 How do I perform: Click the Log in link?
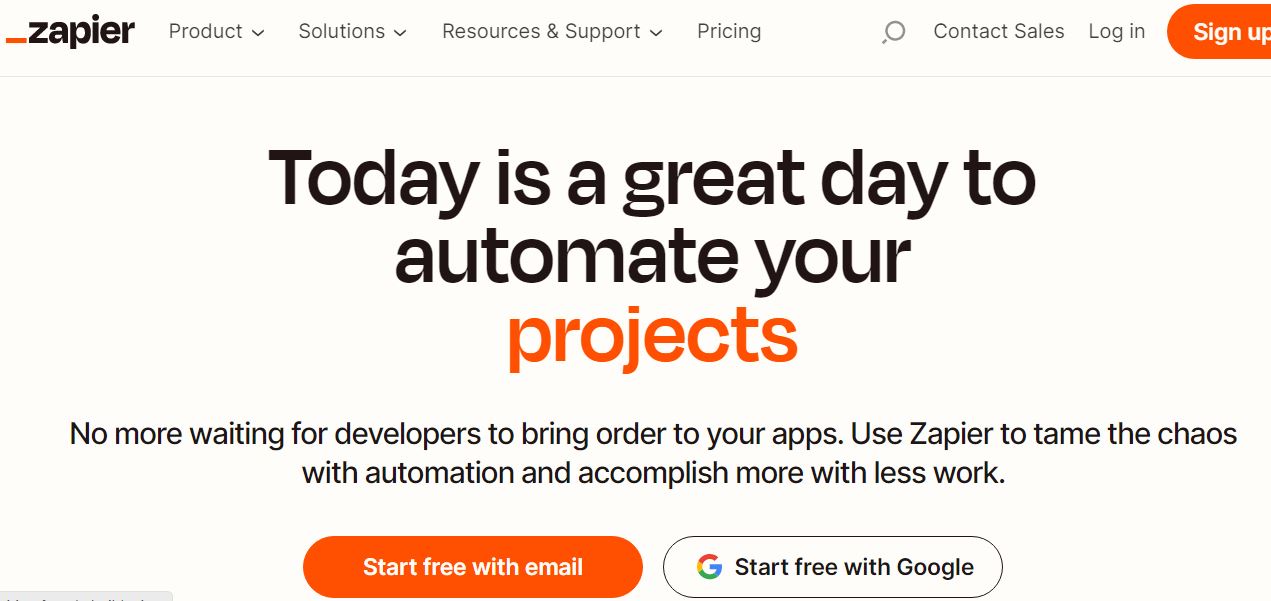click(1116, 32)
